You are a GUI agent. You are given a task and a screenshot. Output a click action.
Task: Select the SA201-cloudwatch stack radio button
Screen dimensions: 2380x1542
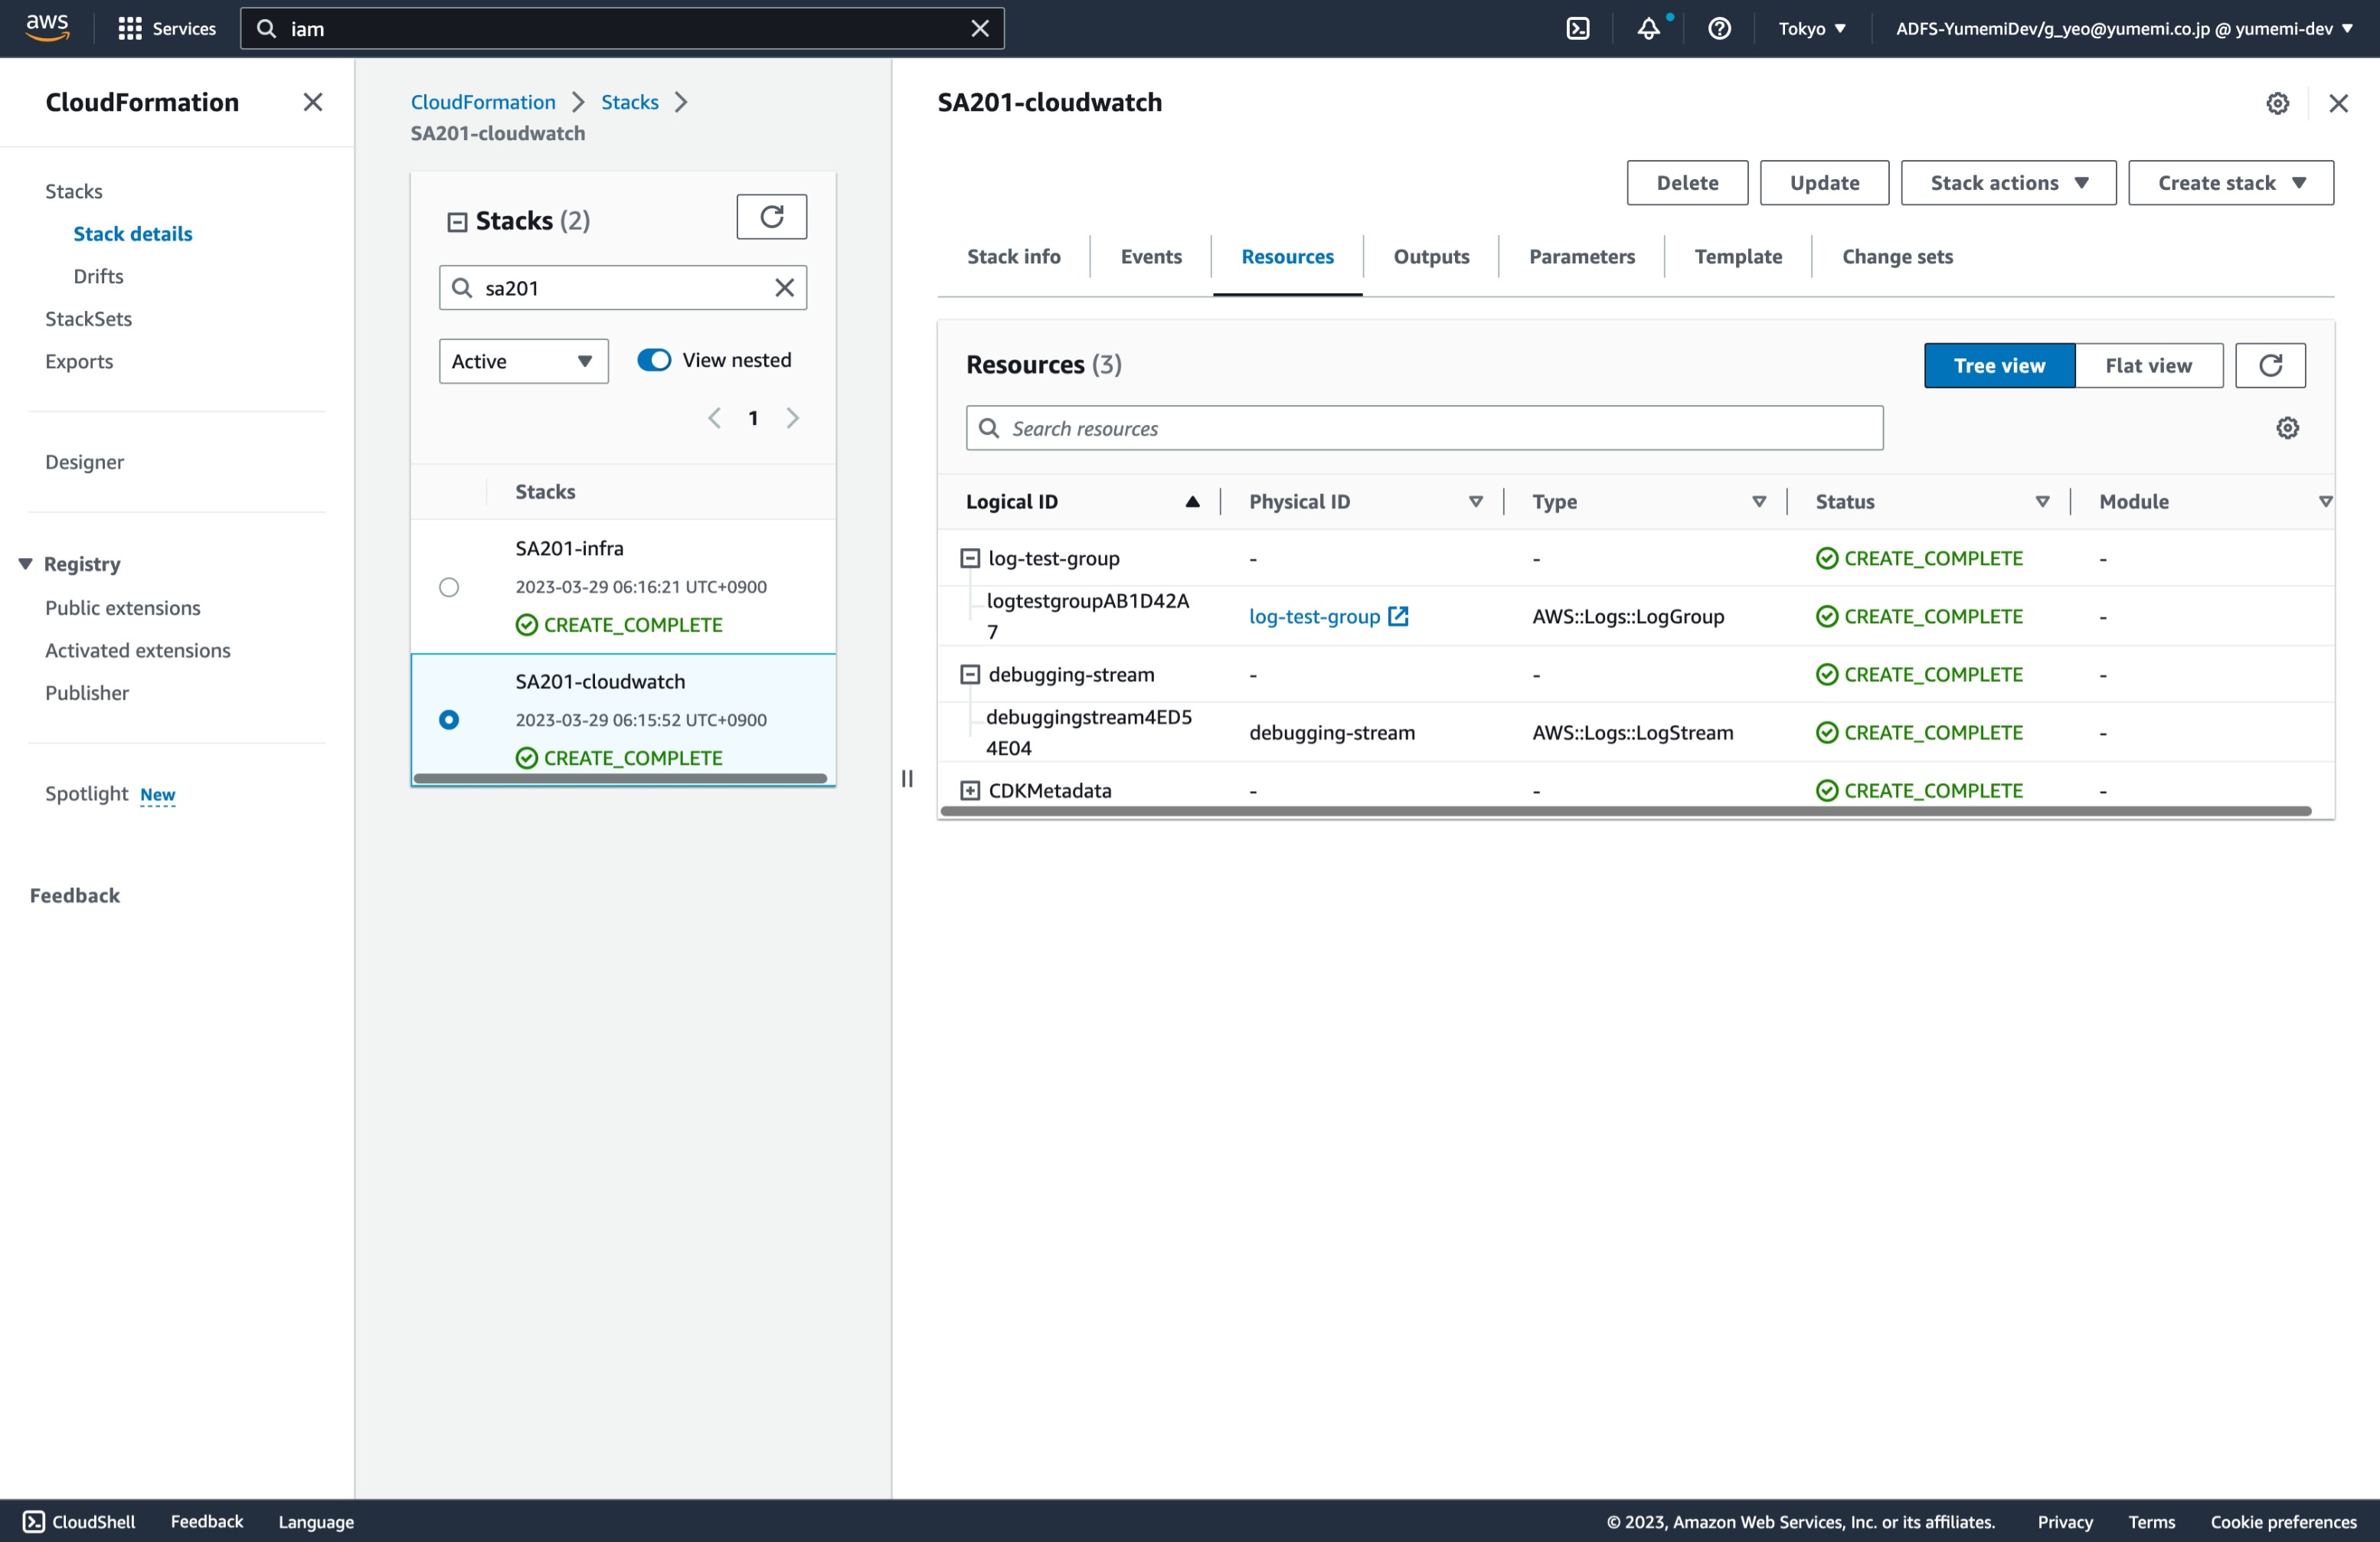(x=449, y=720)
